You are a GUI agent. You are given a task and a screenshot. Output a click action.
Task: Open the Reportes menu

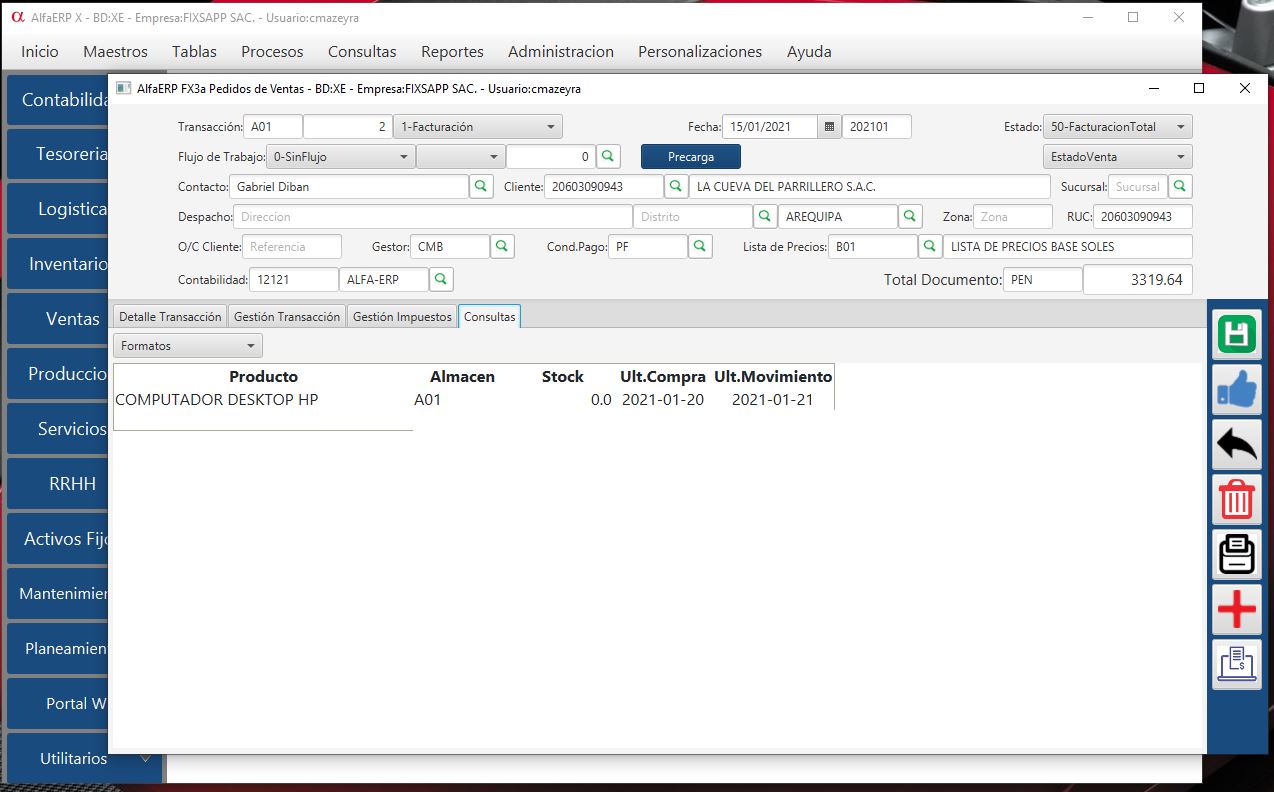click(452, 52)
